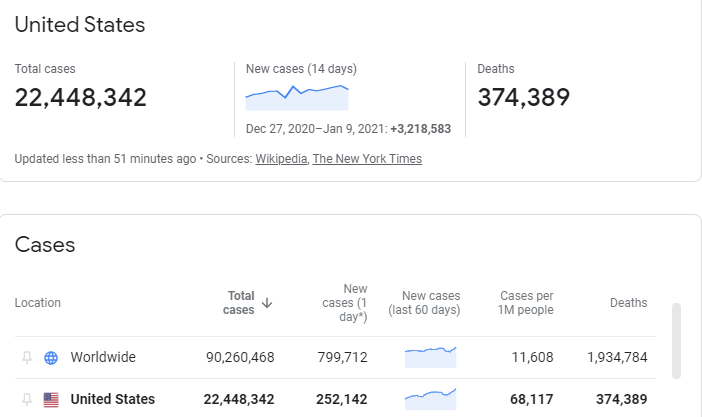The width and height of the screenshot is (702, 417).
Task: Sort table by Deaths column
Action: 629,303
